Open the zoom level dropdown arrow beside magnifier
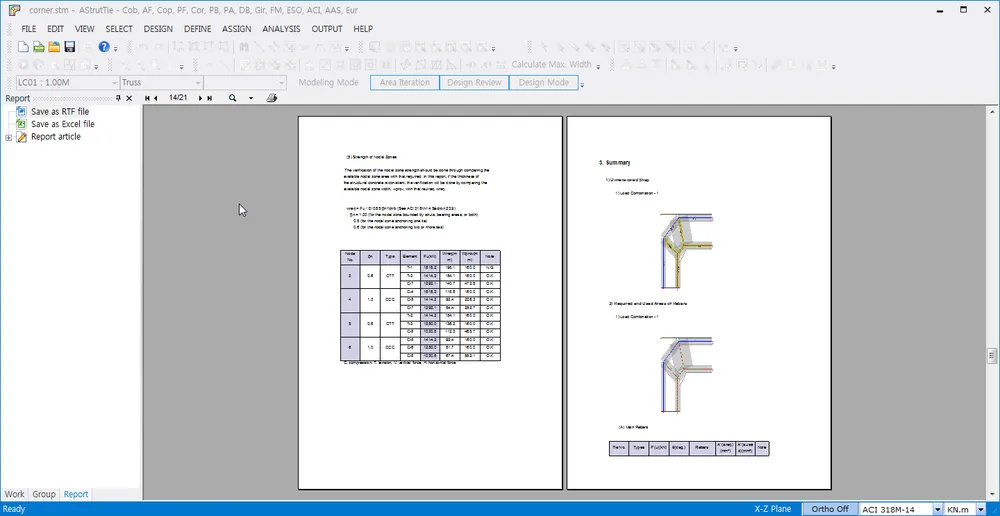This screenshot has width=1000, height=516. [x=251, y=98]
